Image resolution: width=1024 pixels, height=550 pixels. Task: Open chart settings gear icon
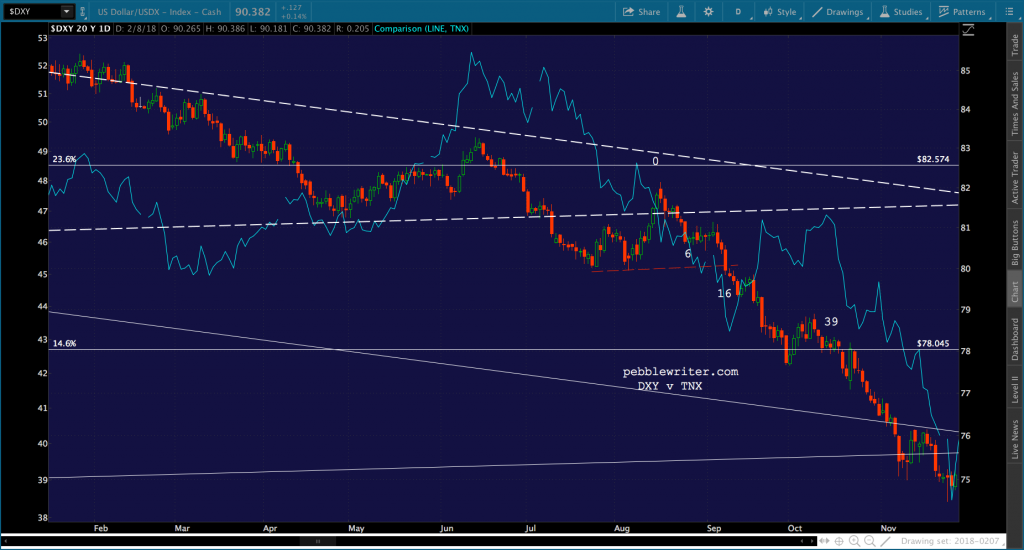tap(708, 12)
